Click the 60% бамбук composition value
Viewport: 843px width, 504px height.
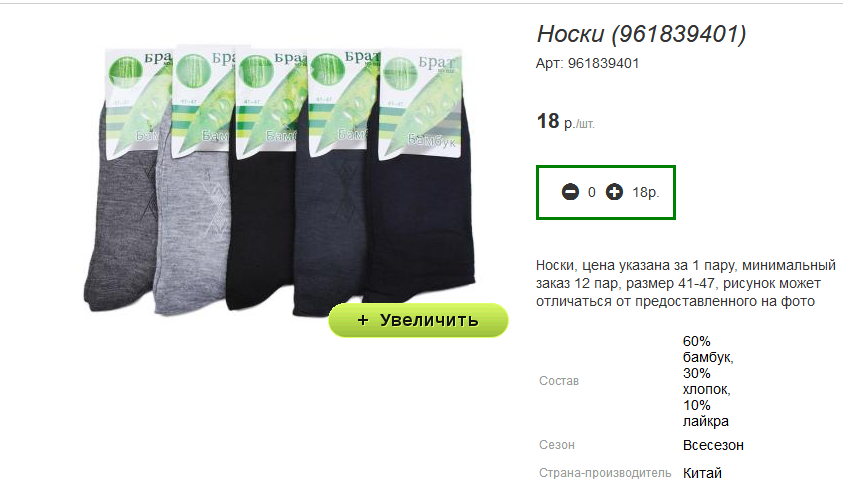point(708,349)
